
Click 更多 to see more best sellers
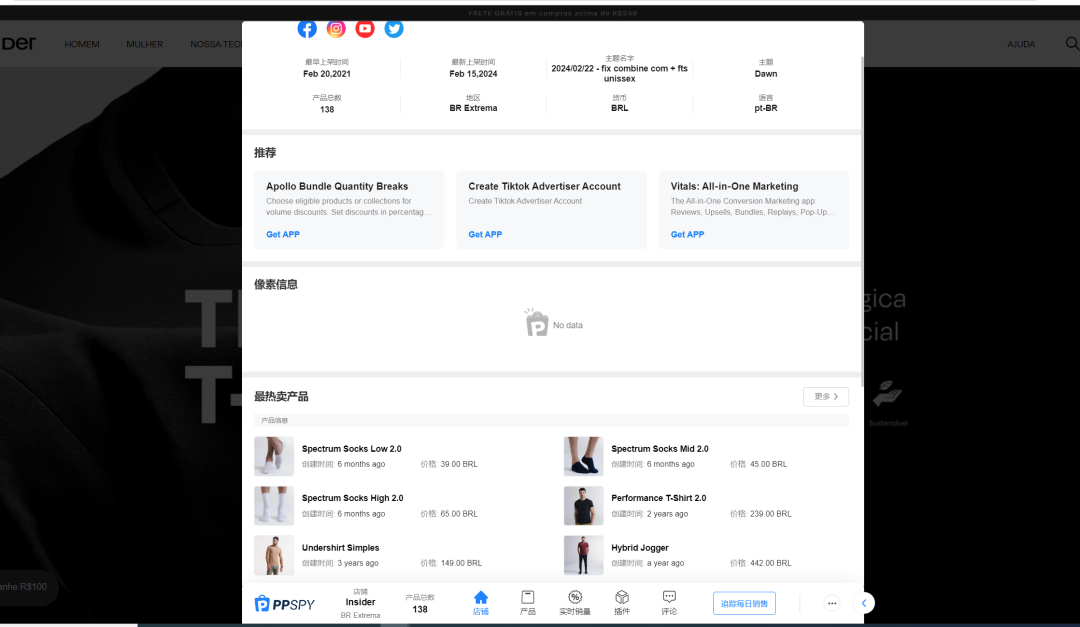point(826,397)
